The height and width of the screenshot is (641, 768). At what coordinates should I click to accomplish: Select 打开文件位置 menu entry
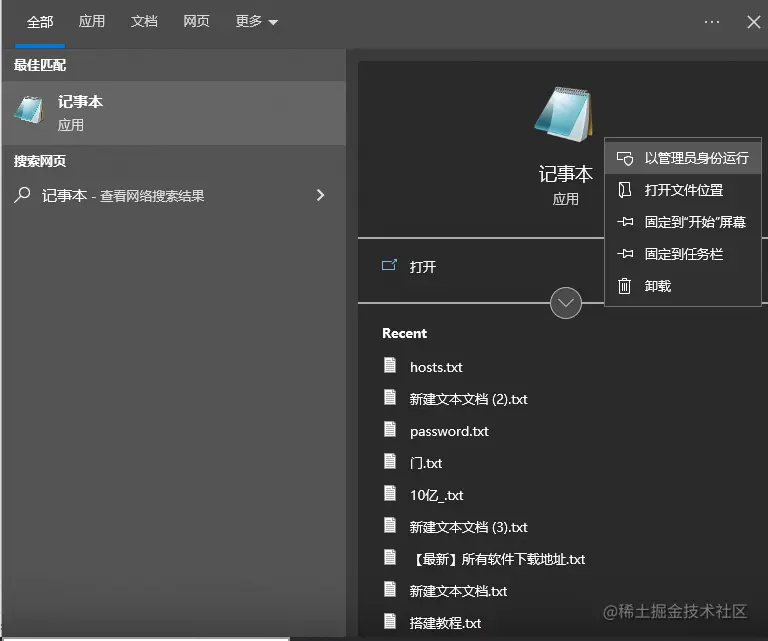click(683, 190)
